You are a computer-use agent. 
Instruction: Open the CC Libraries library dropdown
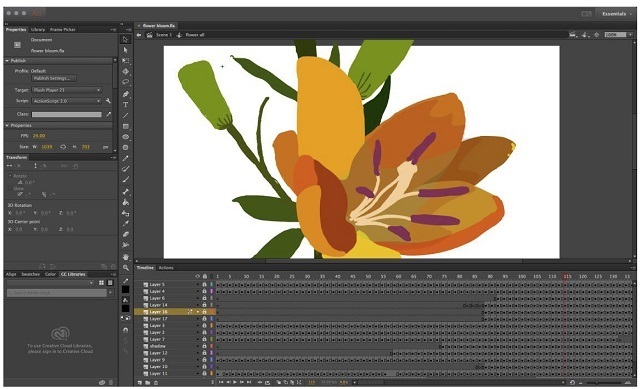(50, 283)
